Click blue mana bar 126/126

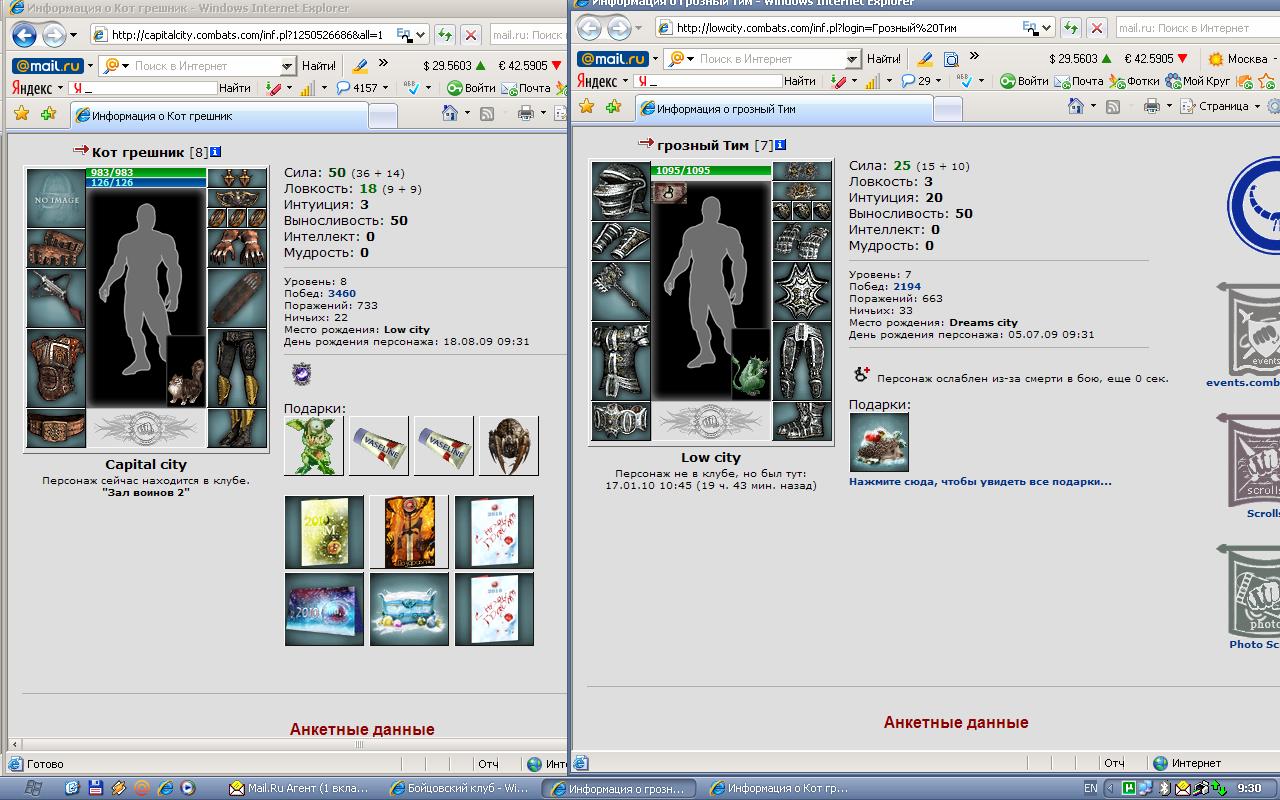pos(147,183)
